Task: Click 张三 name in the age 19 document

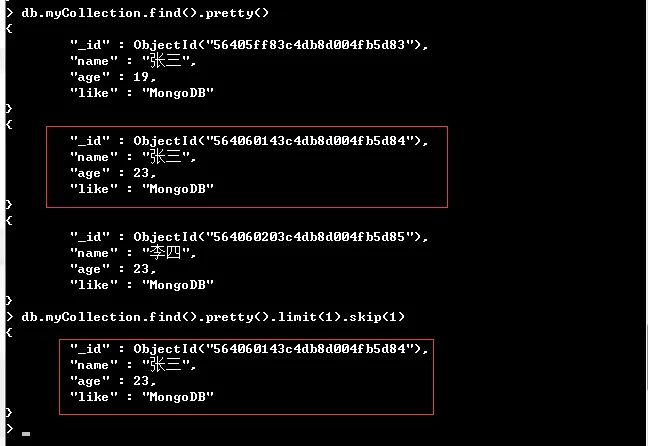Action: [165, 60]
